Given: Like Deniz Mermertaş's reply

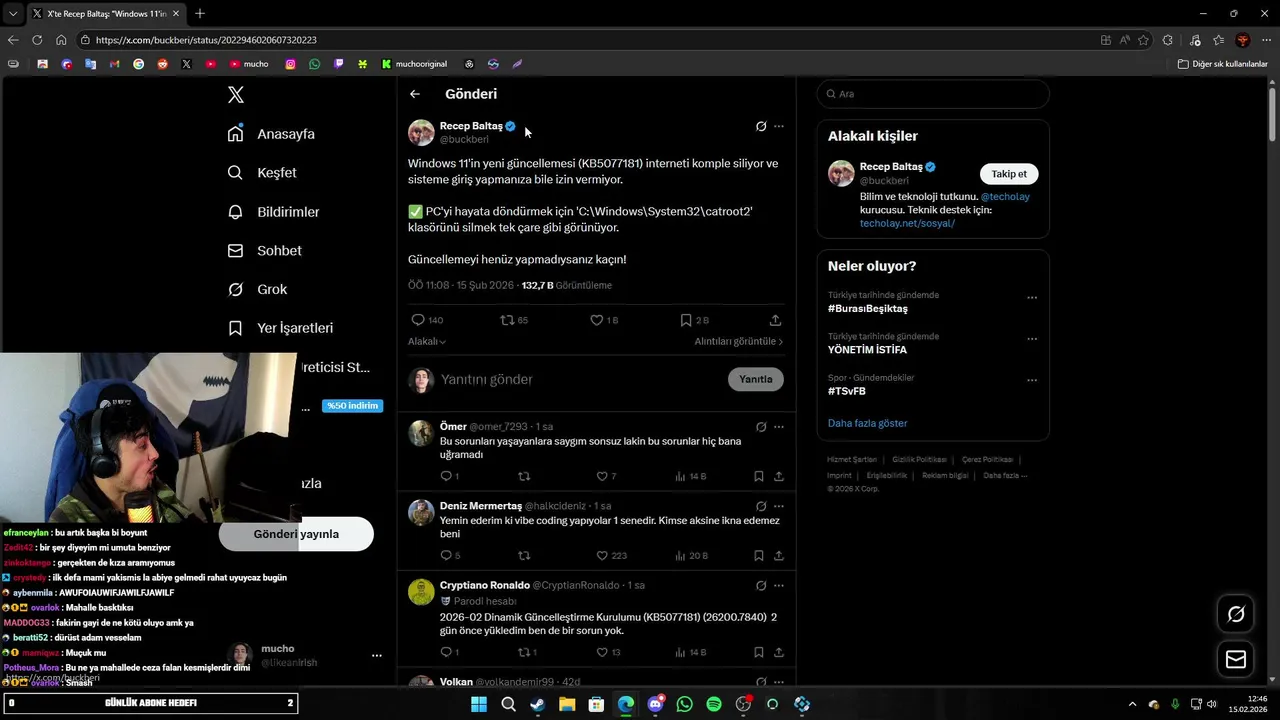Looking at the screenshot, I should pyautogui.click(x=611, y=556).
